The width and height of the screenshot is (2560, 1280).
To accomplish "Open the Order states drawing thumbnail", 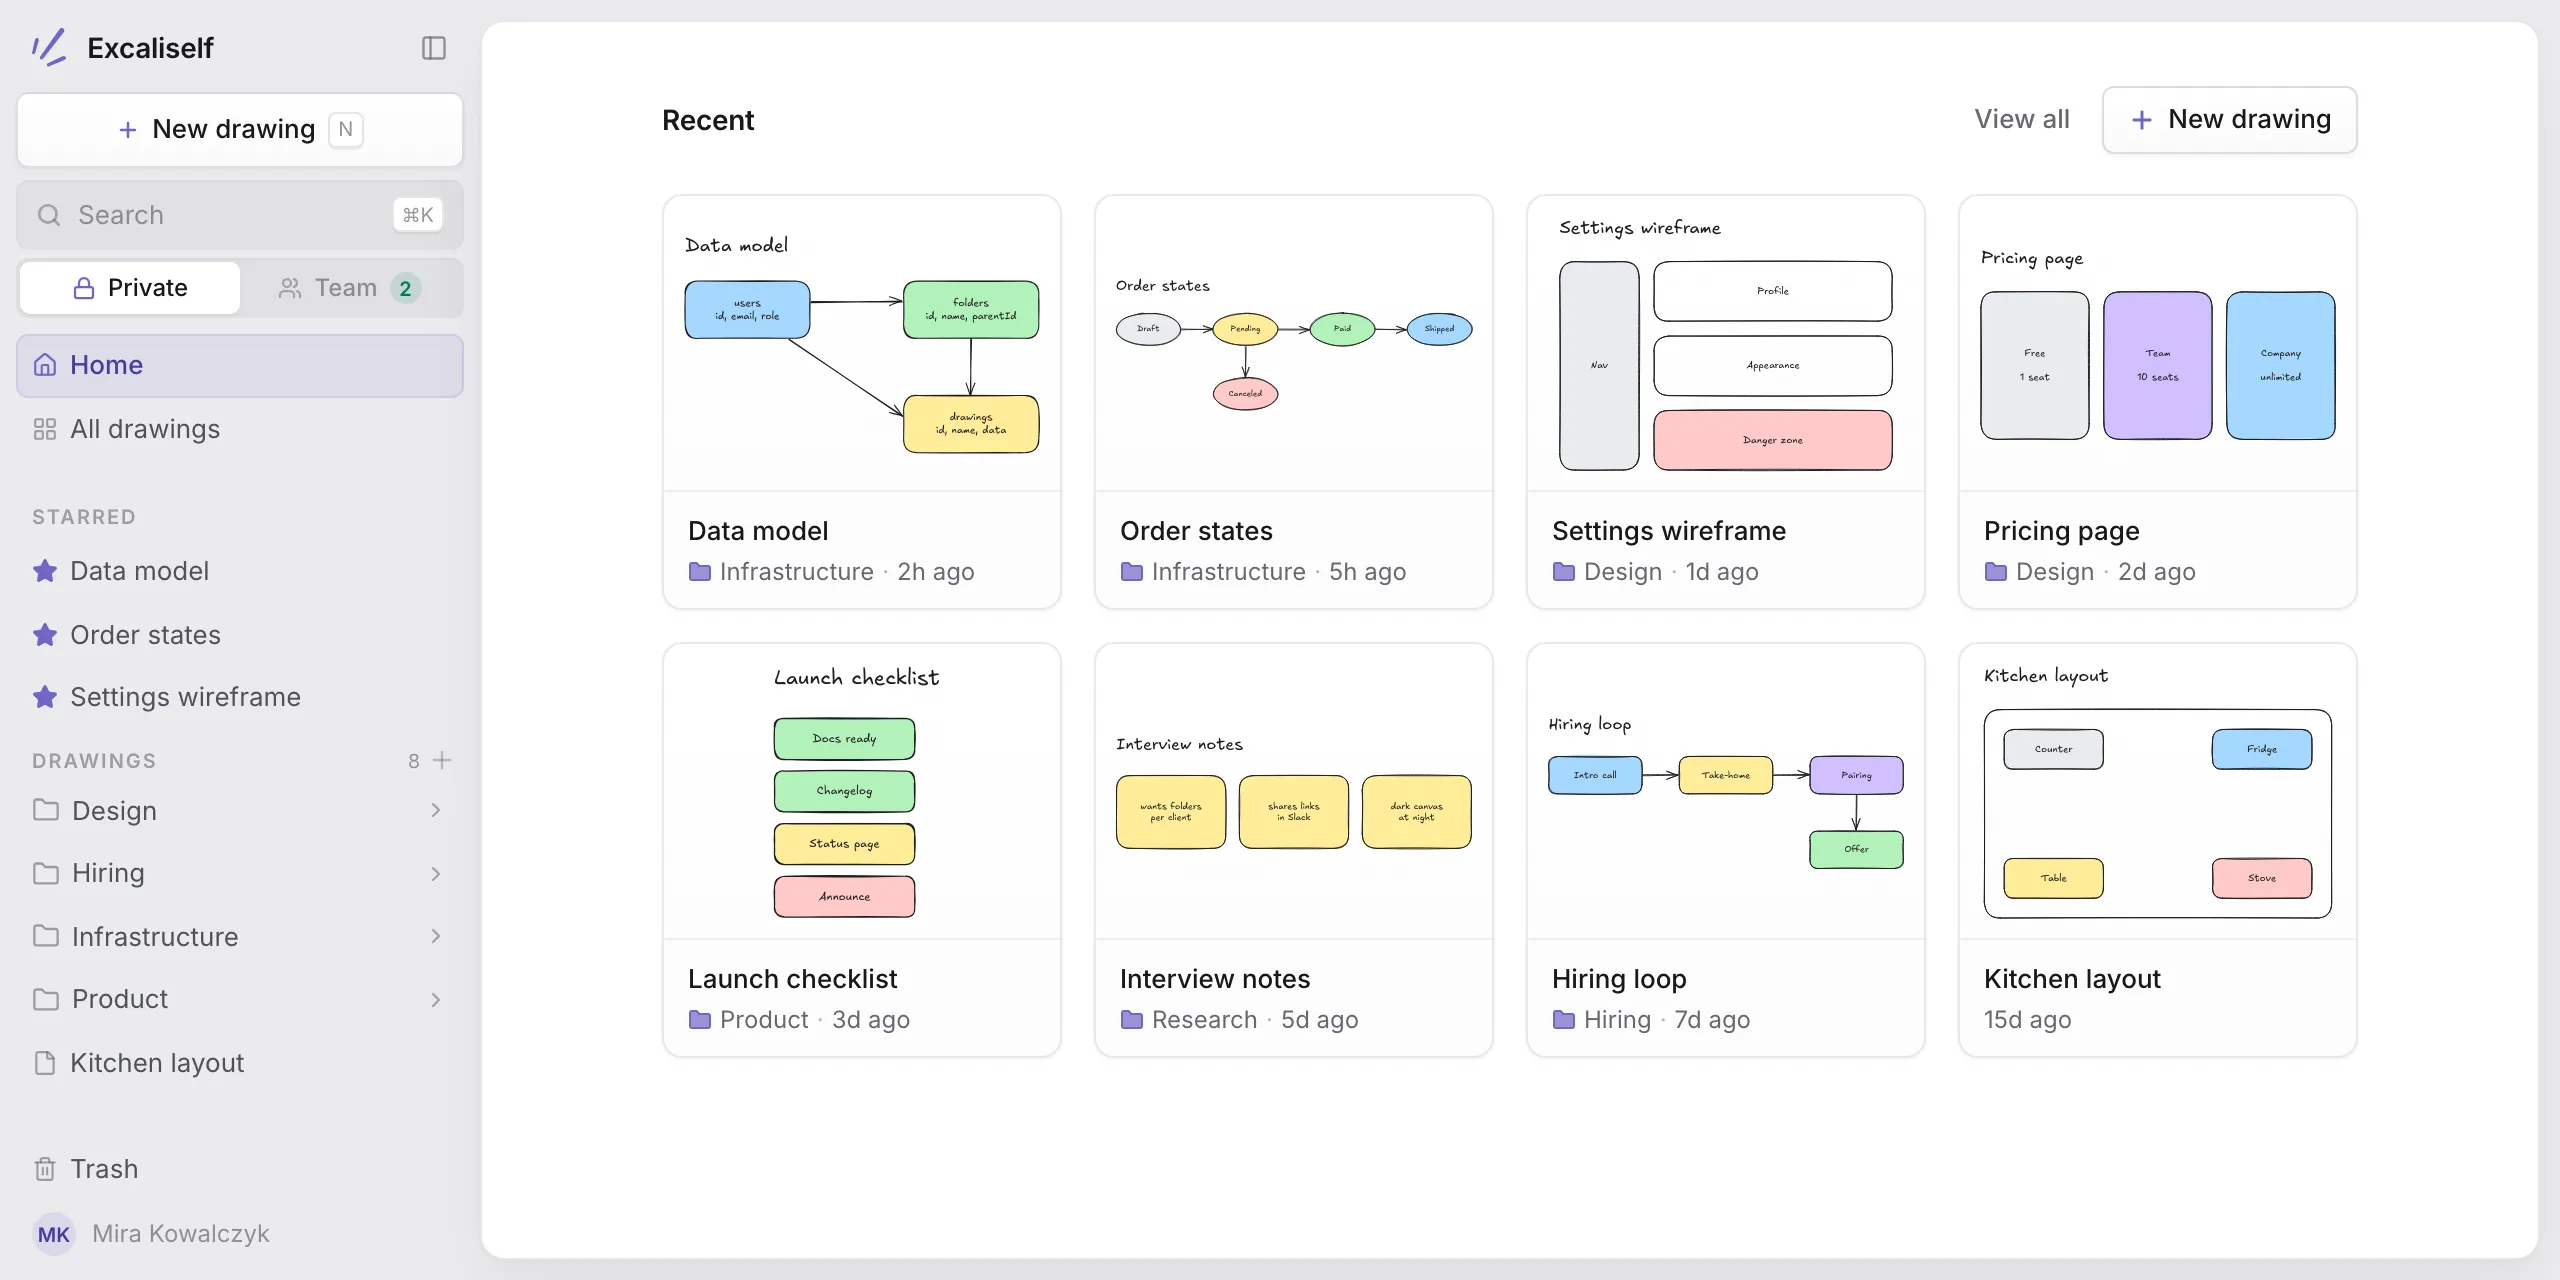I will pyautogui.click(x=1294, y=343).
